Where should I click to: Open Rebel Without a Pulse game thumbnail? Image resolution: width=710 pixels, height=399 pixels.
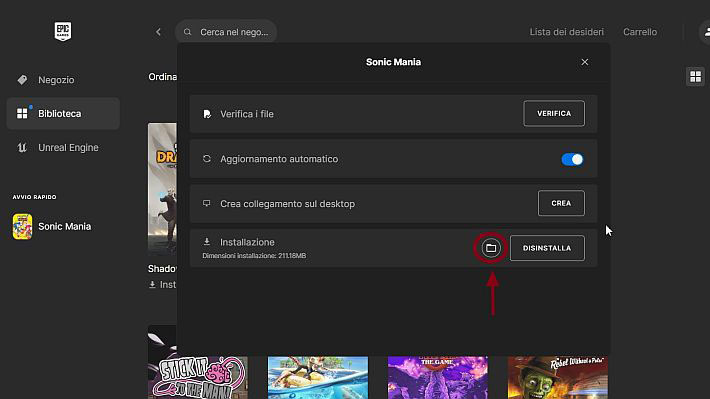click(x=558, y=377)
